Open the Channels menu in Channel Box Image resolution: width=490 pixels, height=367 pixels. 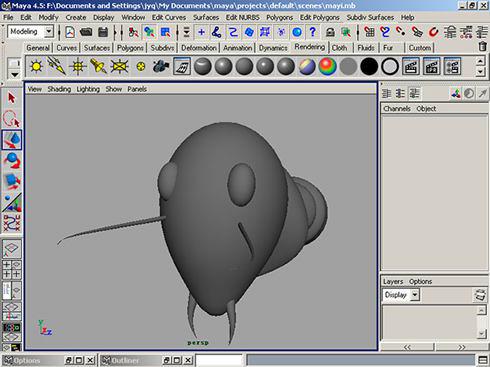click(397, 109)
